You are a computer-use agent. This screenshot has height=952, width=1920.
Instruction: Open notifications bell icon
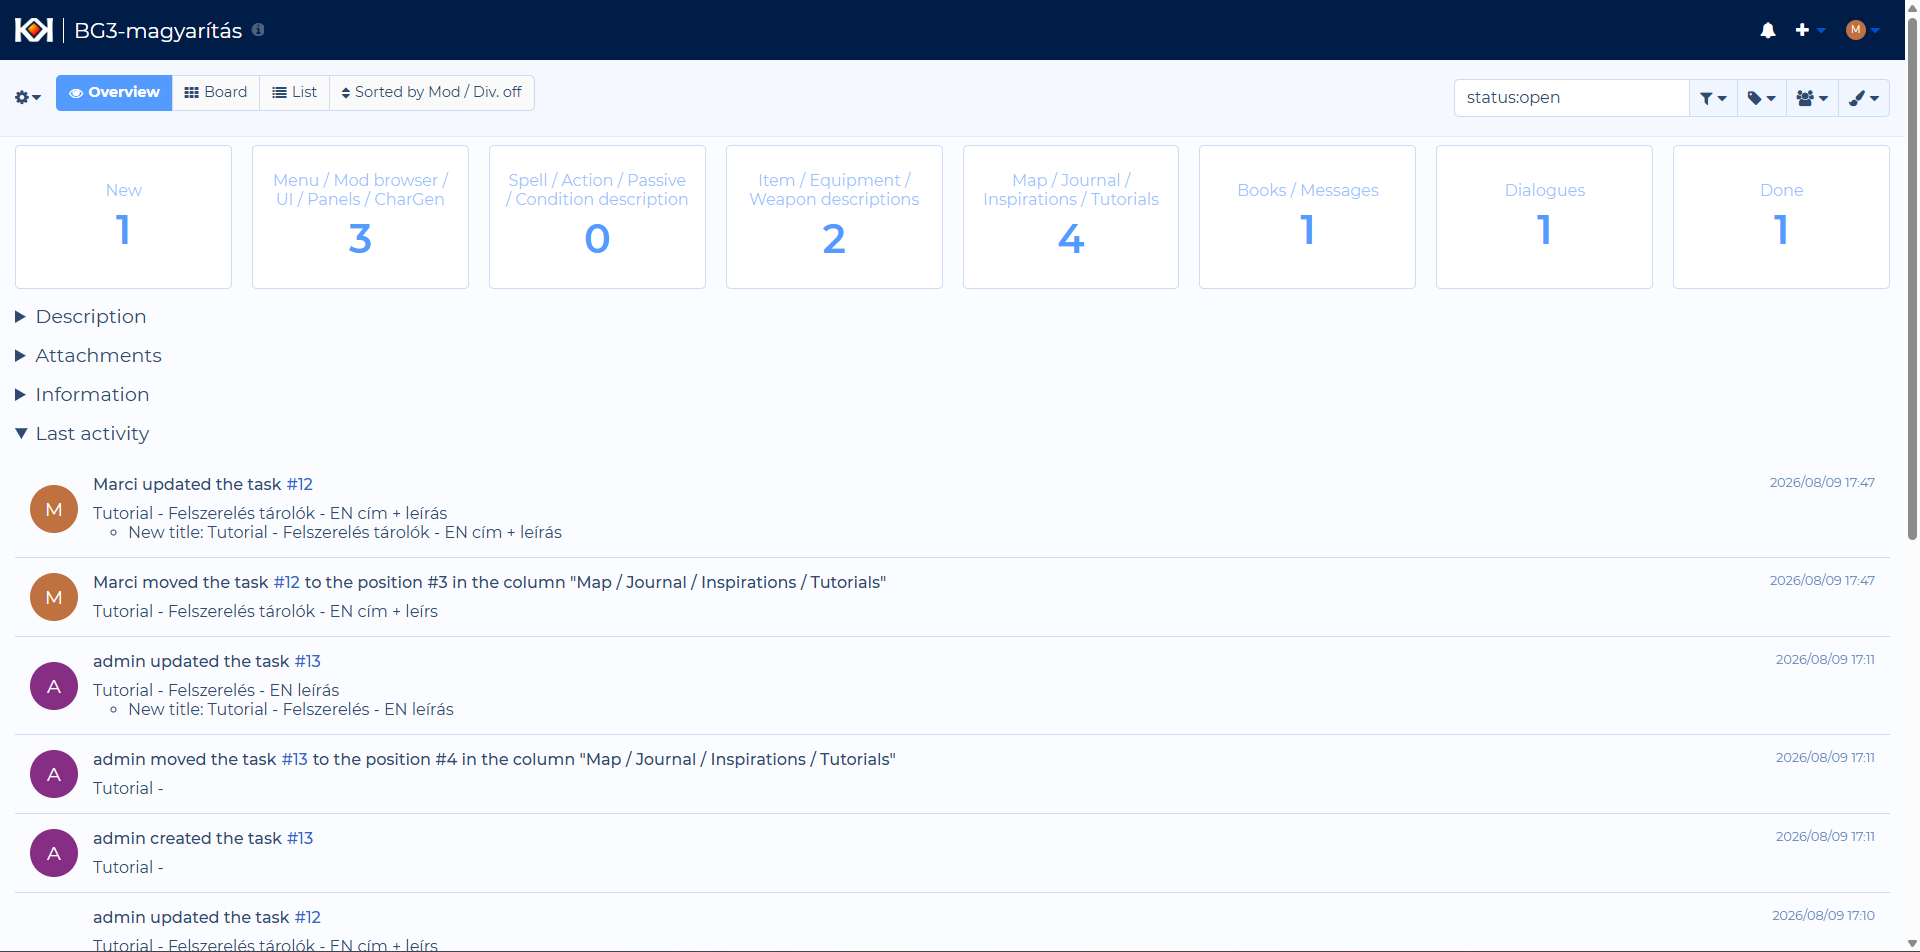click(1768, 30)
